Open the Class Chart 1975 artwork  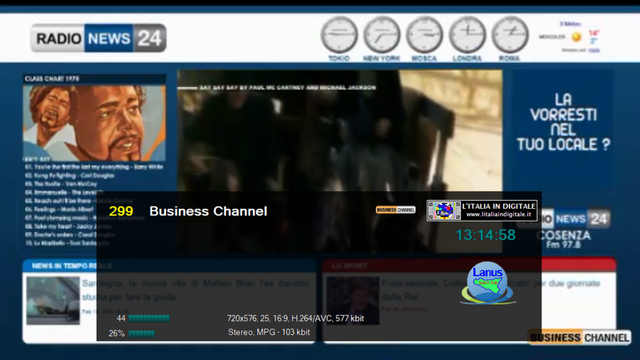[x=94, y=123]
